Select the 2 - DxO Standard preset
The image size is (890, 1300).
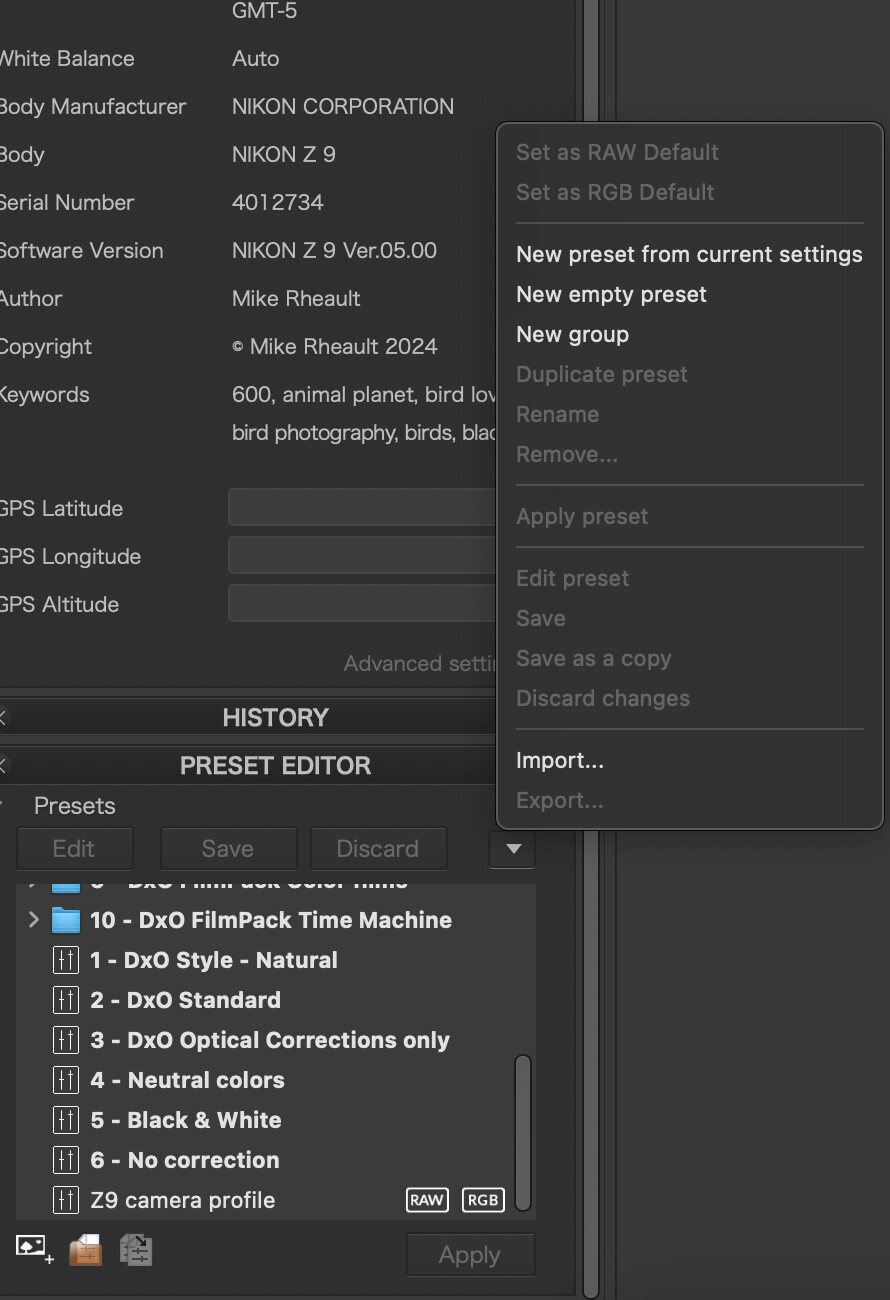click(186, 1000)
